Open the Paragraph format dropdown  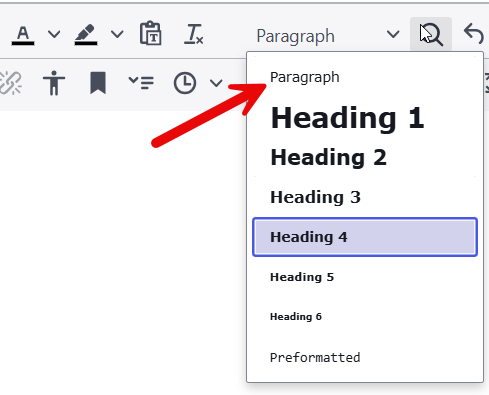[x=328, y=35]
